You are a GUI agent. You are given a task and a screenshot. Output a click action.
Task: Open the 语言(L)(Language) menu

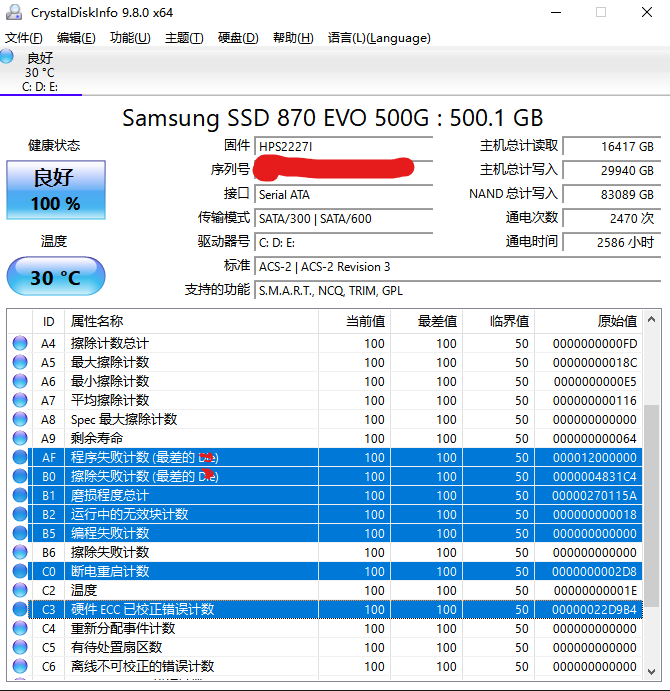pos(379,38)
